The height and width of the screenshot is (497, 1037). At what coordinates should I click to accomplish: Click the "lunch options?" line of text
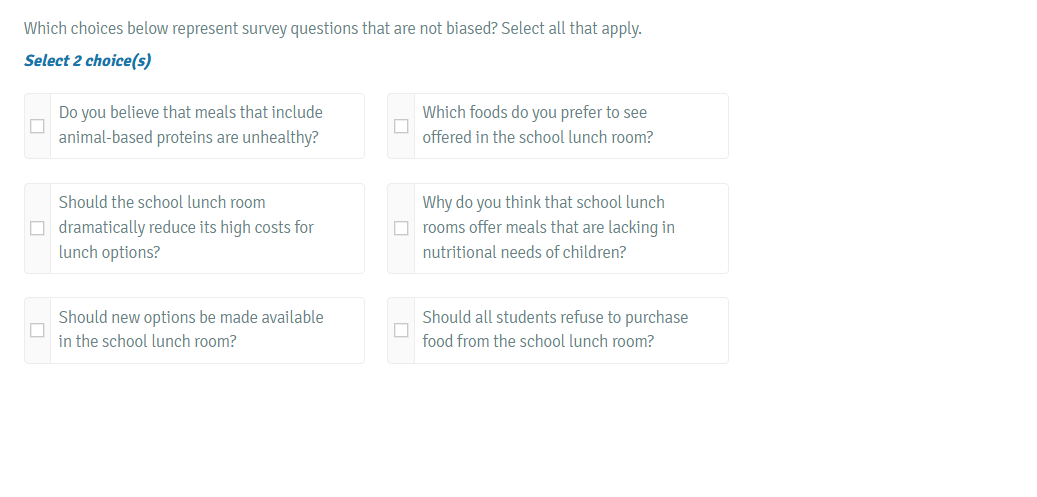coord(109,253)
